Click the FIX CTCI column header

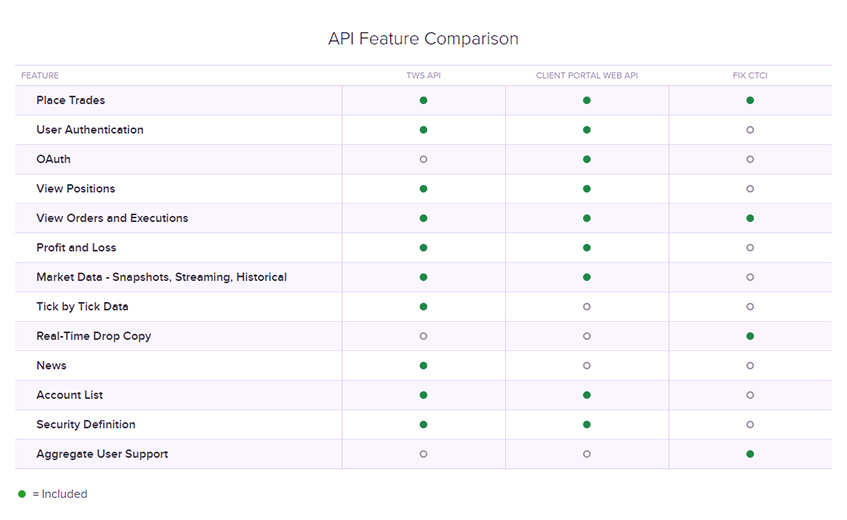click(750, 76)
